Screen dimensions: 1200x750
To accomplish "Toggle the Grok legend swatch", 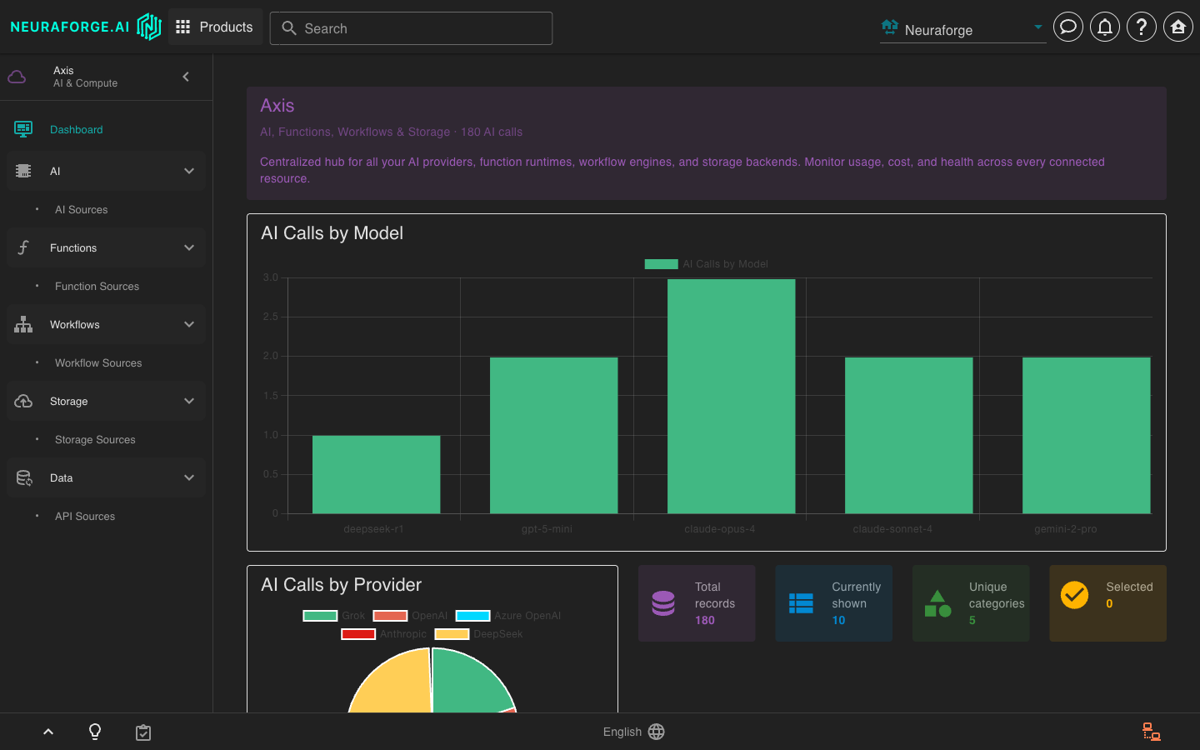I will click(320, 616).
